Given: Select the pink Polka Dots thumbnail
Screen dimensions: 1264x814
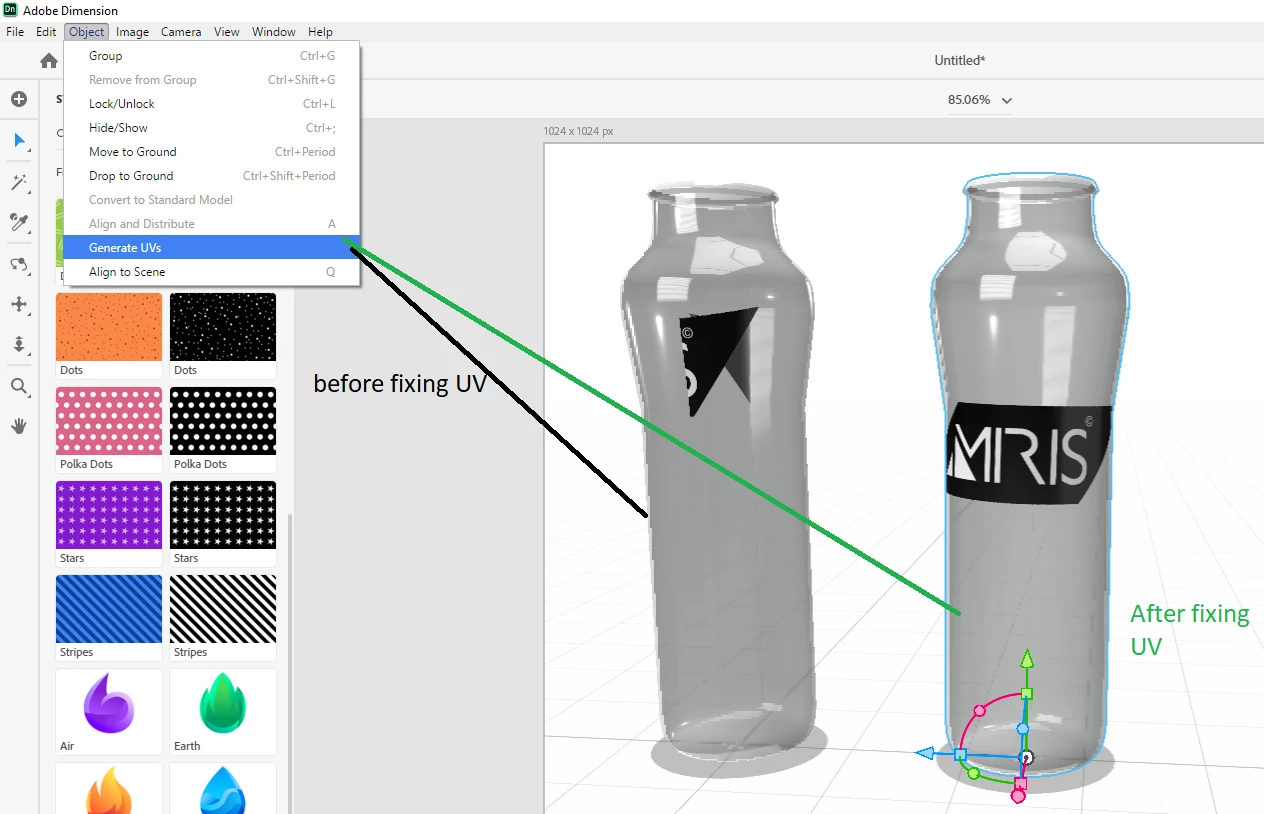Looking at the screenshot, I should pyautogui.click(x=109, y=421).
